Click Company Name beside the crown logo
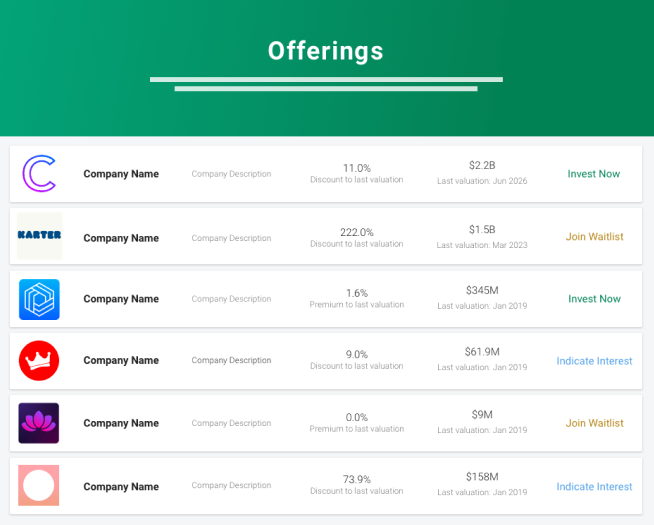The width and height of the screenshot is (654, 525). click(x=121, y=361)
